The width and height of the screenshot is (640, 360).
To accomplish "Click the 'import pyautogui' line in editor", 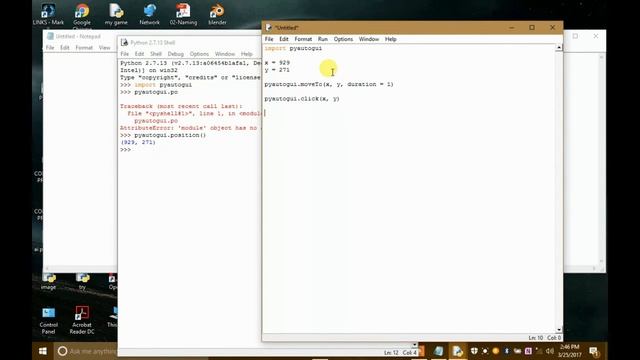I will tap(293, 48).
